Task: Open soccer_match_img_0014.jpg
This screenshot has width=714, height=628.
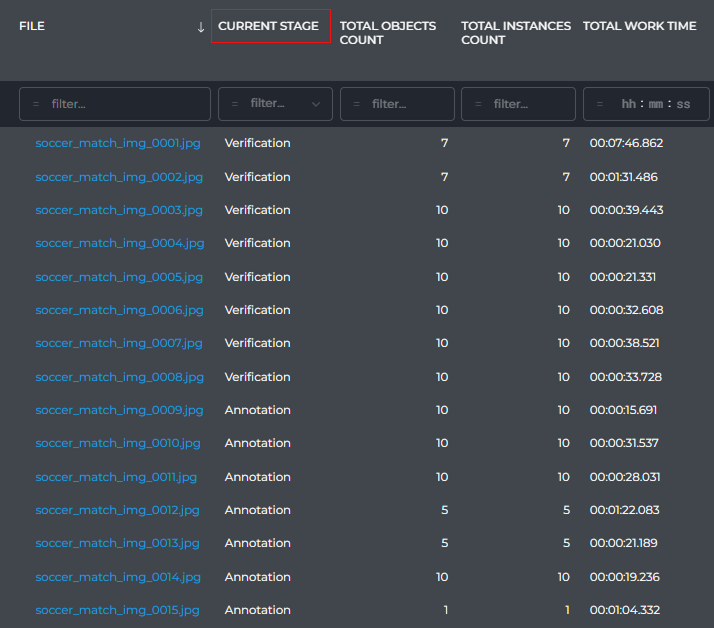Action: 118,577
